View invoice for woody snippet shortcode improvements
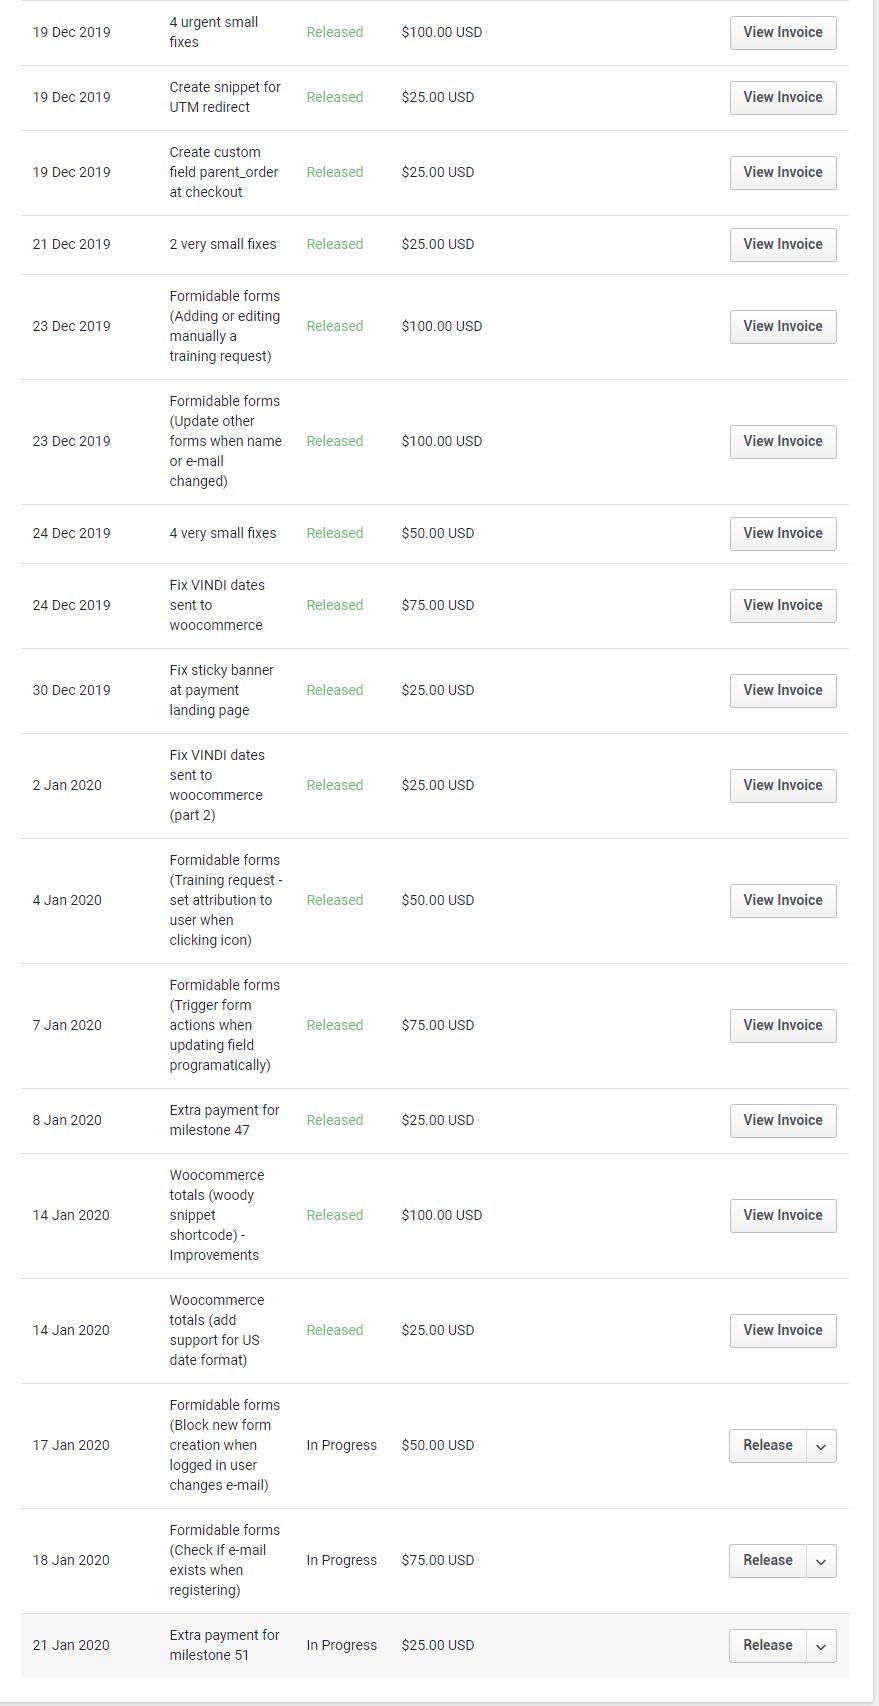The width and height of the screenshot is (879, 1706). (x=782, y=1216)
